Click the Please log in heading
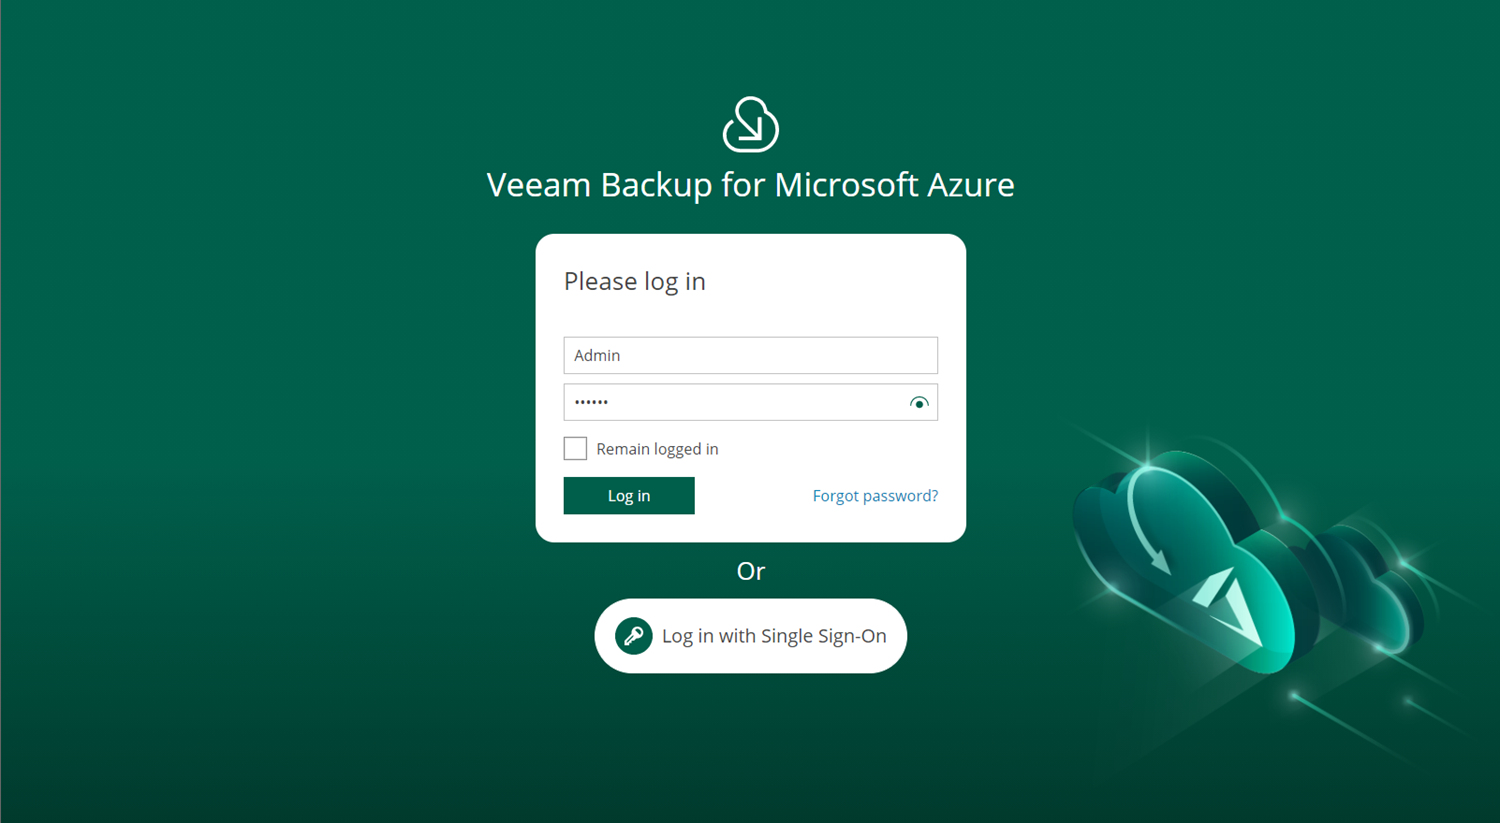Viewport: 1500px width, 823px height. coord(635,282)
